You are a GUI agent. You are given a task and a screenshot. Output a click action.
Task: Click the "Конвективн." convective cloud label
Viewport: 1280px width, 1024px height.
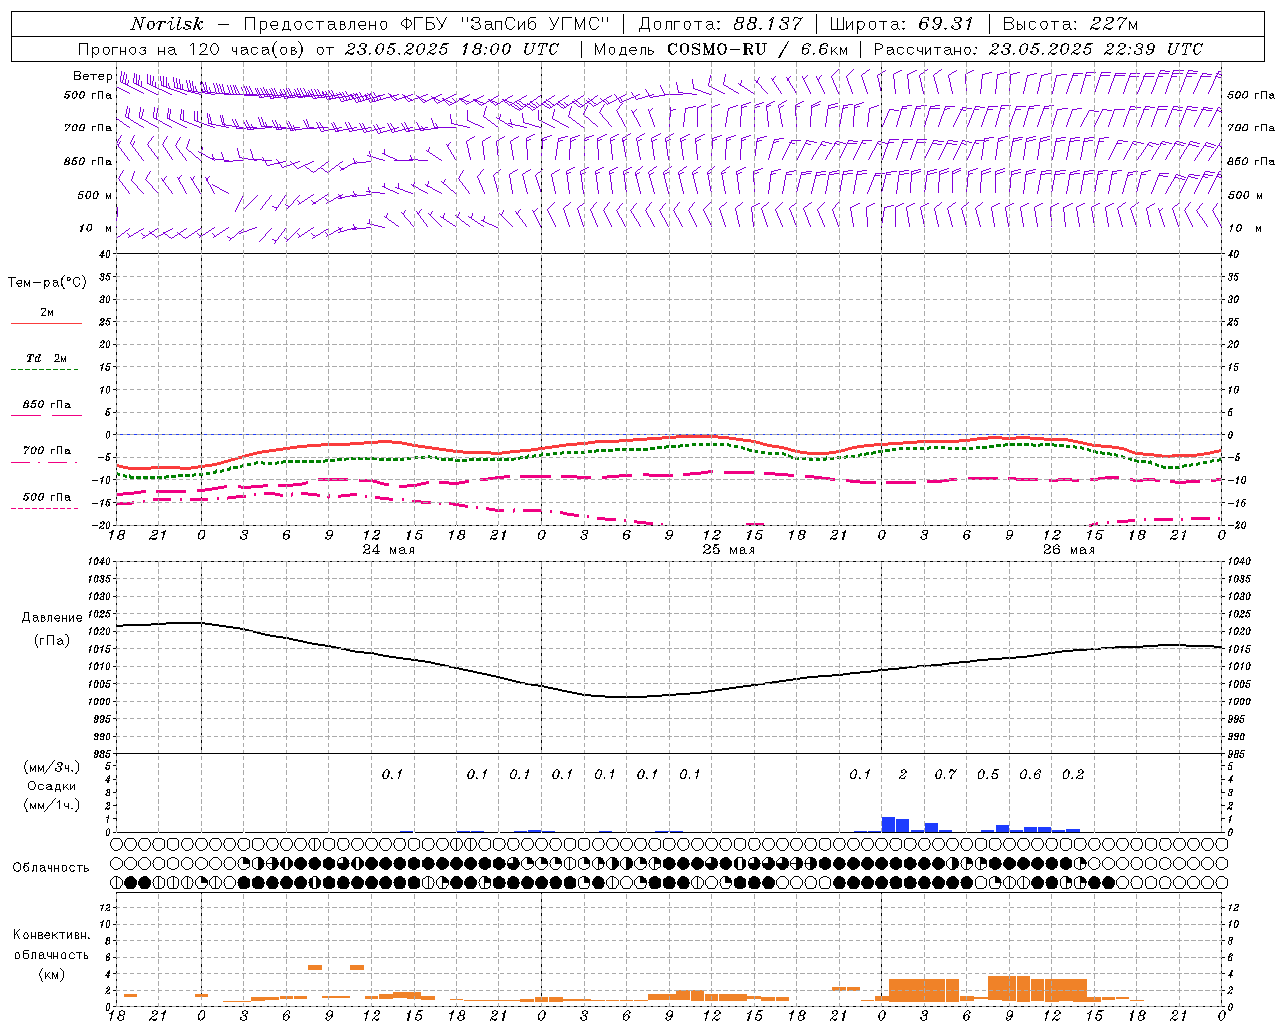51,935
